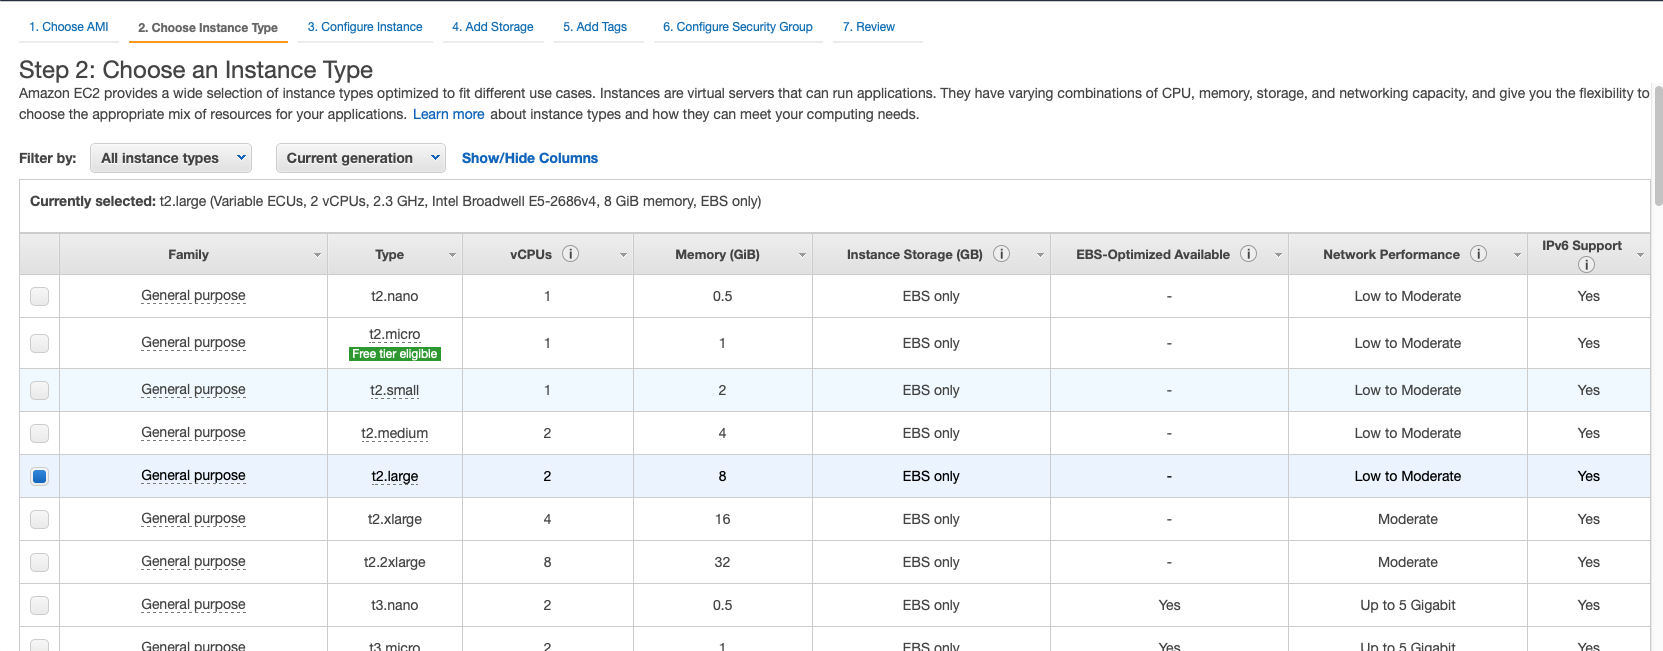This screenshot has width=1663, height=651.
Task: Click the IPv6 Support info icon
Action: click(x=1586, y=264)
